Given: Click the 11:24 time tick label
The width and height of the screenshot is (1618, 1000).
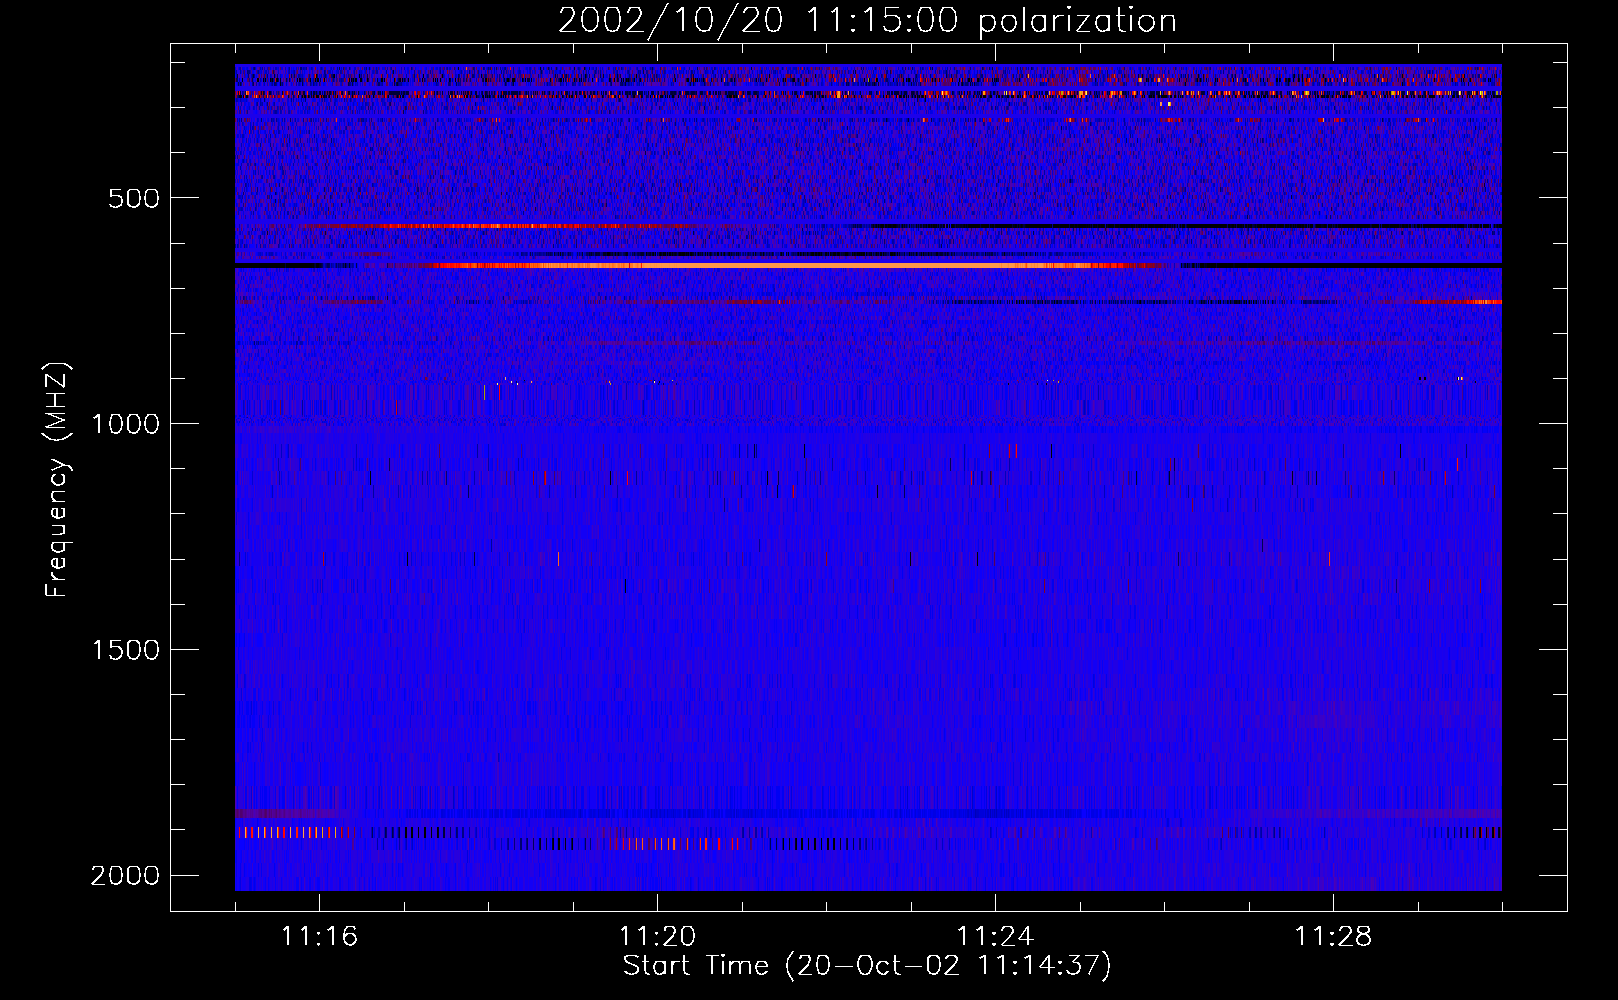Looking at the screenshot, I should click(995, 937).
